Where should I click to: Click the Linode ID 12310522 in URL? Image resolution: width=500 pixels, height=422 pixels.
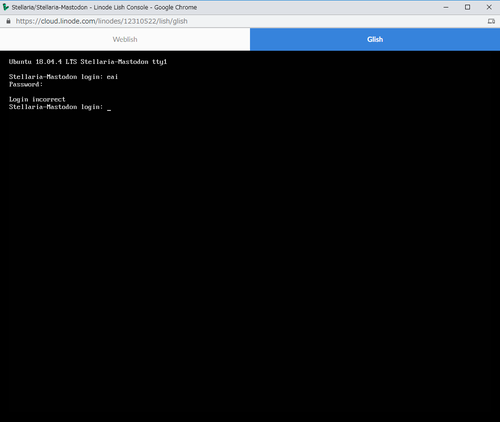(x=140, y=21)
